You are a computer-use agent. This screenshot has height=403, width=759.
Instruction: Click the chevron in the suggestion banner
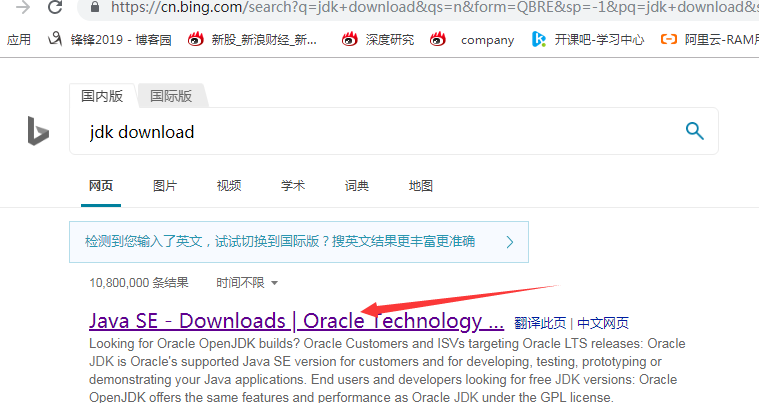[x=510, y=242]
